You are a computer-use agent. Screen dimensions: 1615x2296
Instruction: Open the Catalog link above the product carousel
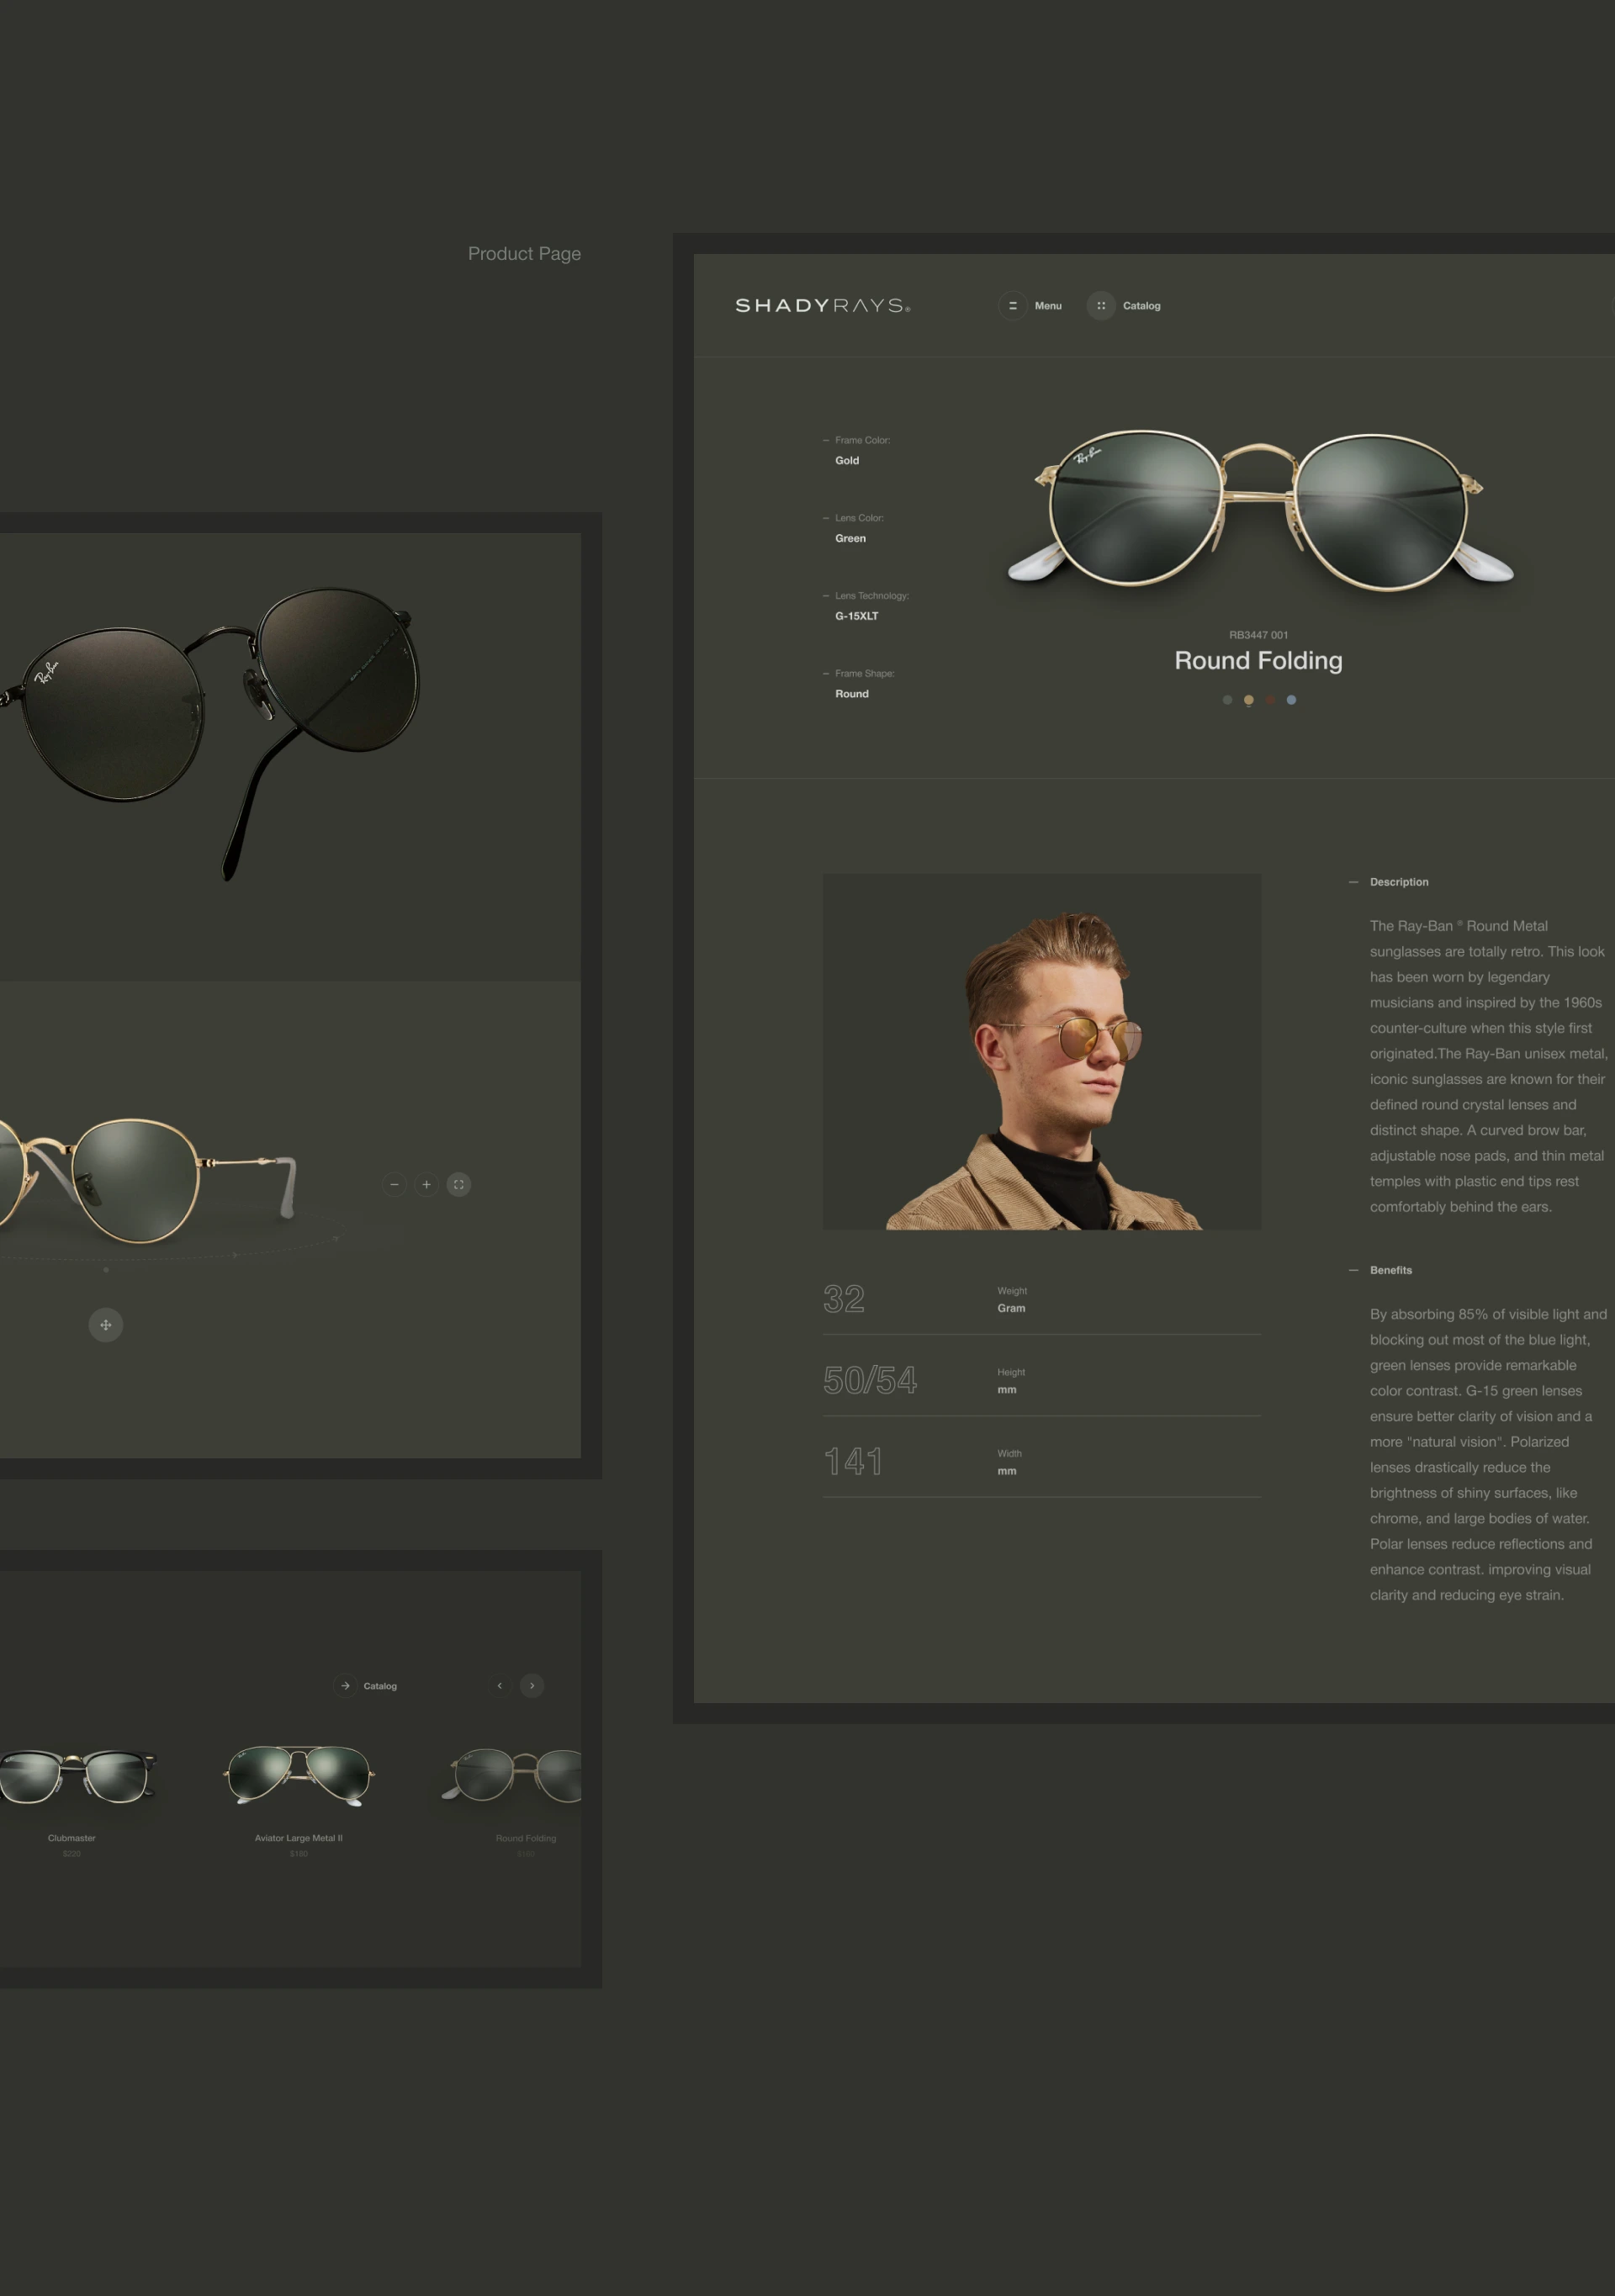[380, 1686]
